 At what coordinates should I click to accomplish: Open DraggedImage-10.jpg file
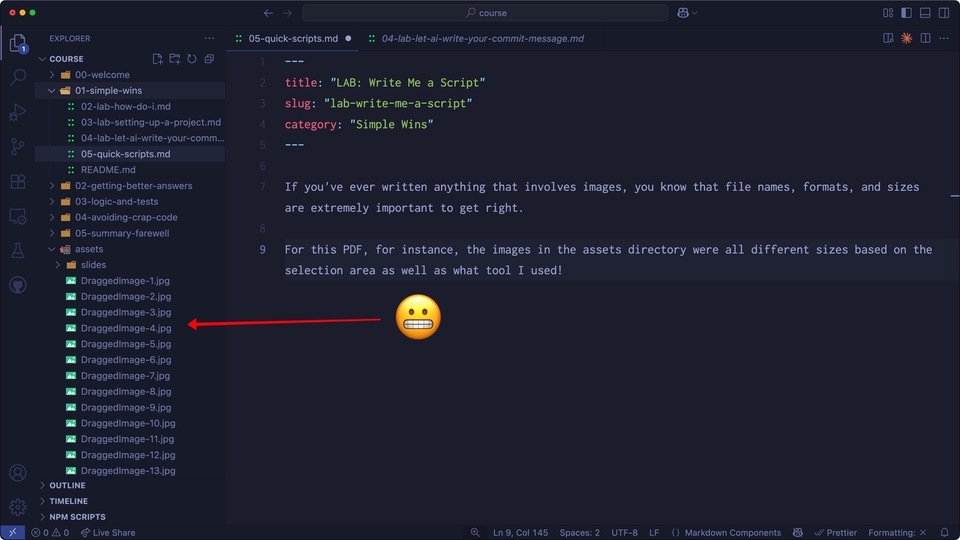click(130, 423)
